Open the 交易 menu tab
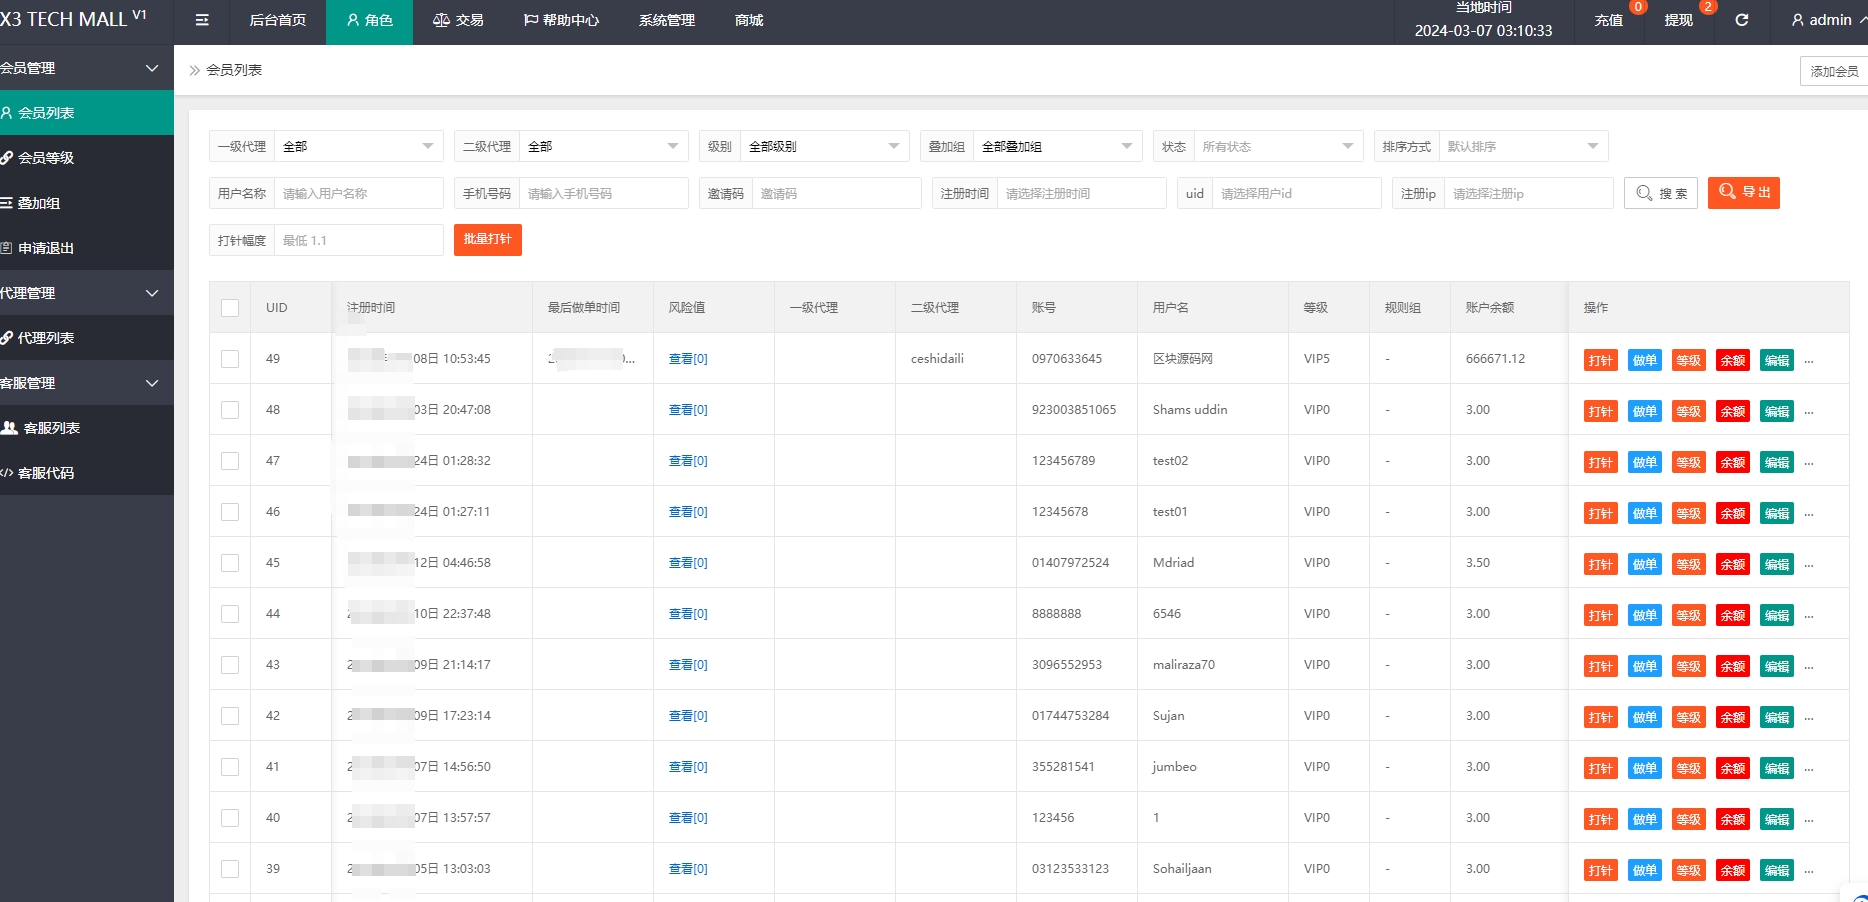The image size is (1868, 902). pos(458,20)
